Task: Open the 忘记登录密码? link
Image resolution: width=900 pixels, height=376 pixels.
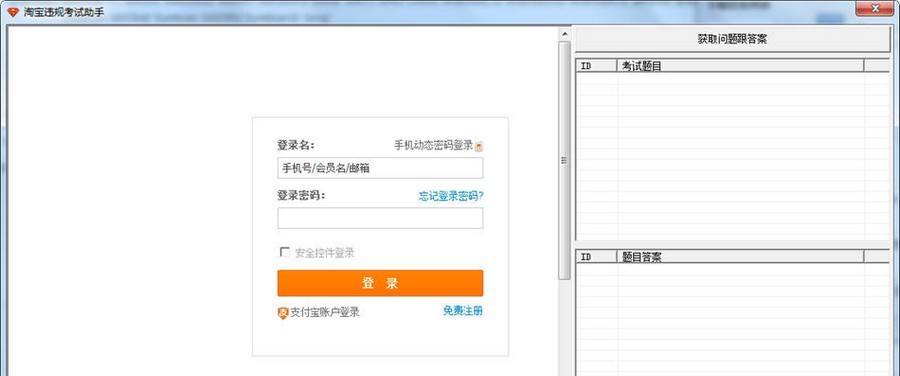Action: pos(451,196)
